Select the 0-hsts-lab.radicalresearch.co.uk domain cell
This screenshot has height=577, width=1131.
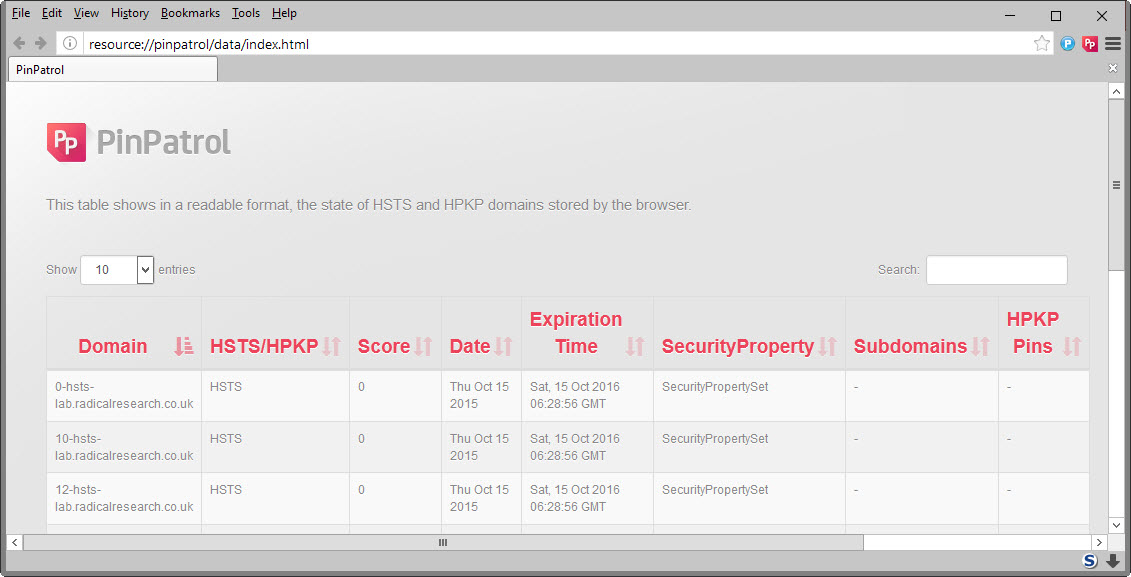124,395
